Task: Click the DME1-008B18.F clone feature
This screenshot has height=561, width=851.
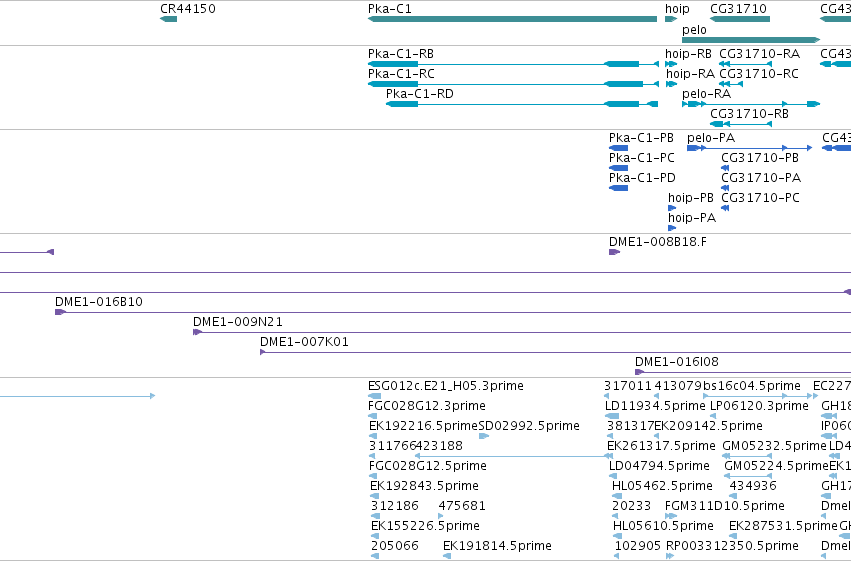Action: (x=614, y=252)
